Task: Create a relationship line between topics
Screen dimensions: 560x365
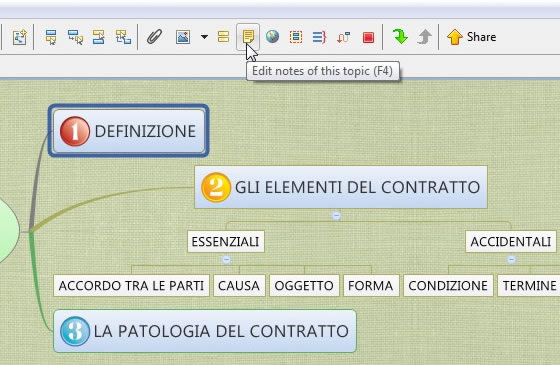Action: pyautogui.click(x=343, y=37)
